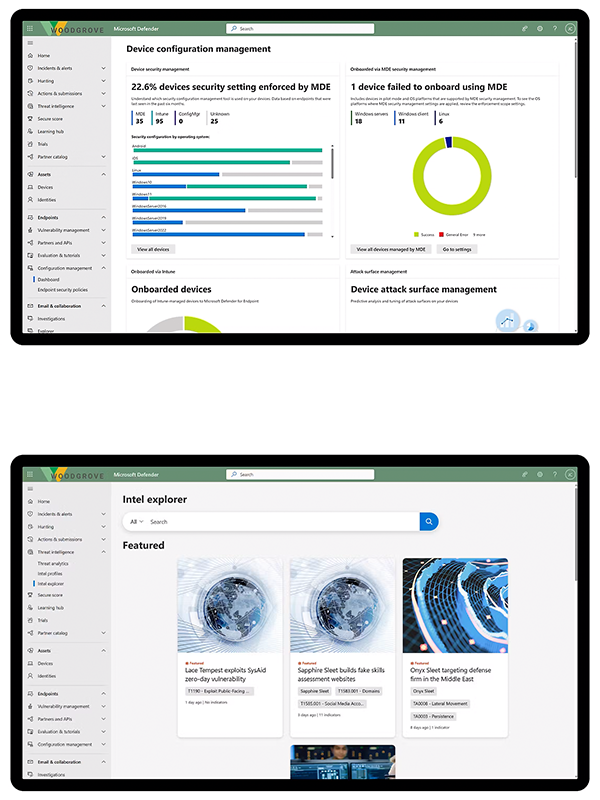The width and height of the screenshot is (600, 800).
Task: Click app launcher grid icon in Device configuration screen
Action: [30, 29]
